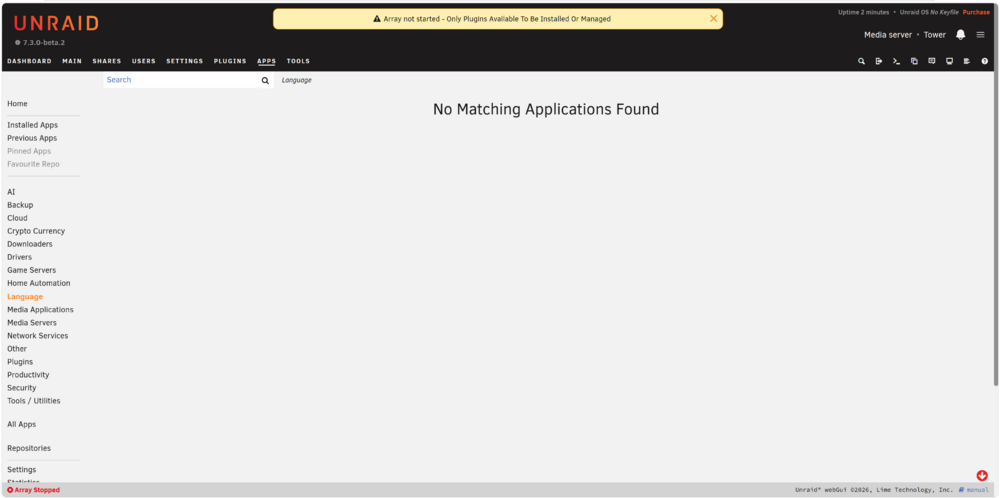The image size is (1000, 498).
Task: Open the file manager icon
Action: tap(914, 61)
